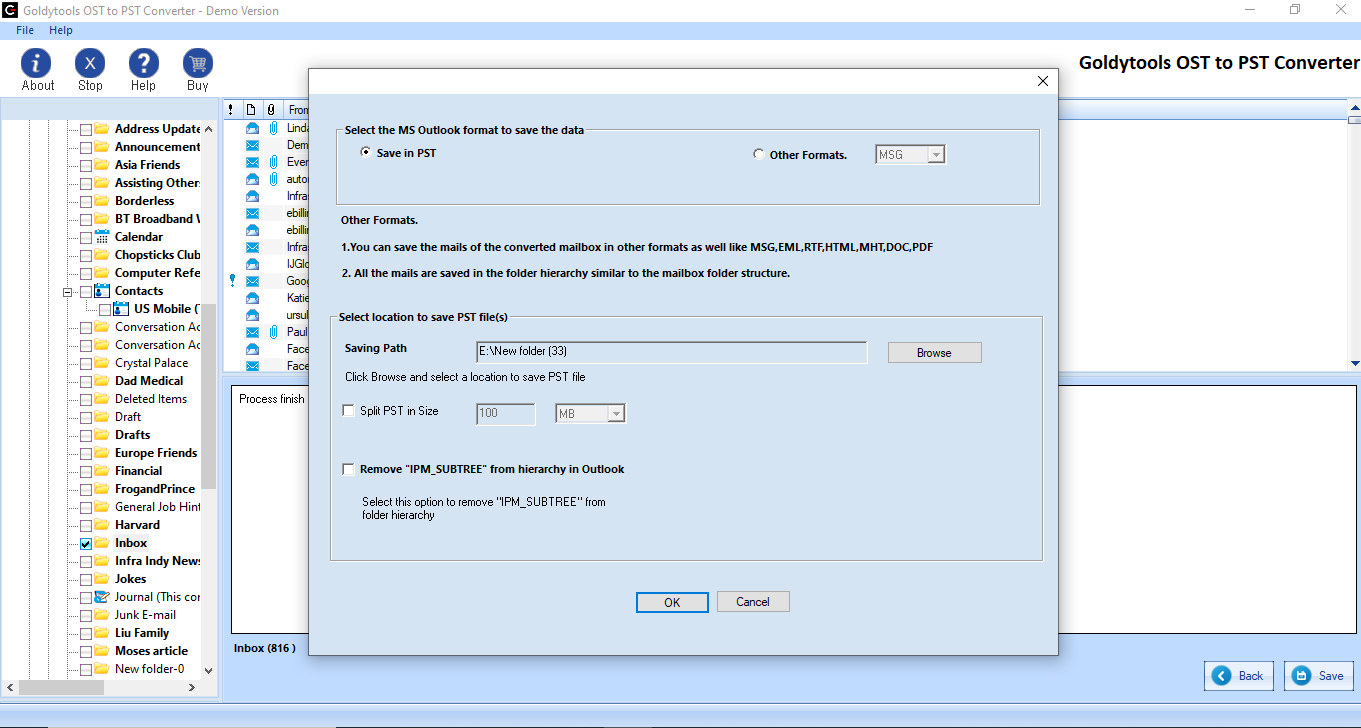Viewport: 1361px width, 728px height.
Task: Select the Crystal Palace folder
Action: [x=151, y=363]
